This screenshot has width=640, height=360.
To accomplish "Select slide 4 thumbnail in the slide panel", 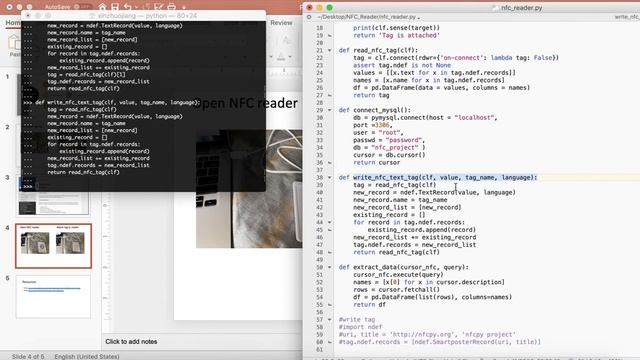I will point(53,246).
